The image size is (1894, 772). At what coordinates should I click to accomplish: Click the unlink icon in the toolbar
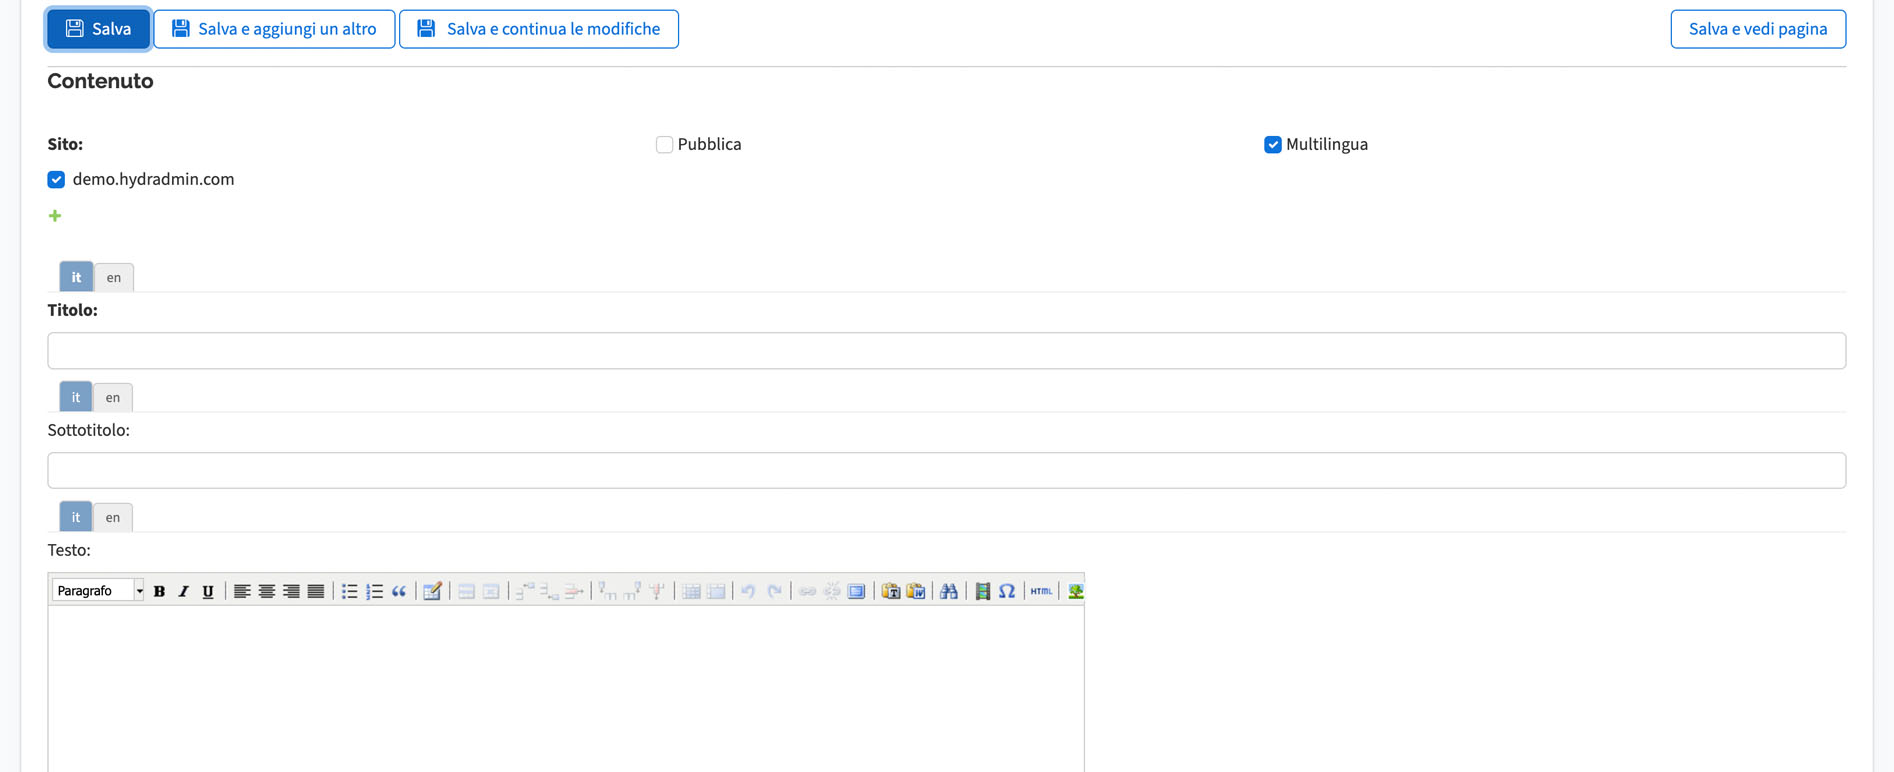(832, 591)
